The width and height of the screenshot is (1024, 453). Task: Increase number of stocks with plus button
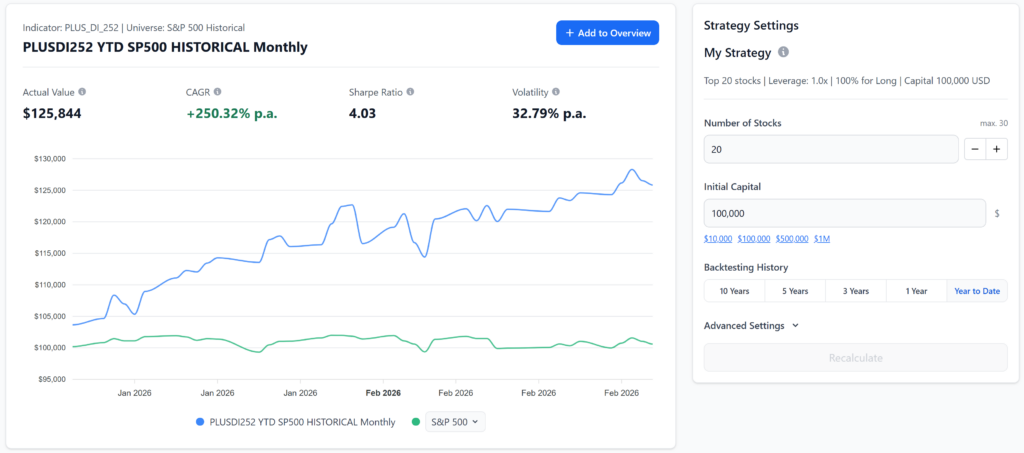pyautogui.click(x=997, y=149)
